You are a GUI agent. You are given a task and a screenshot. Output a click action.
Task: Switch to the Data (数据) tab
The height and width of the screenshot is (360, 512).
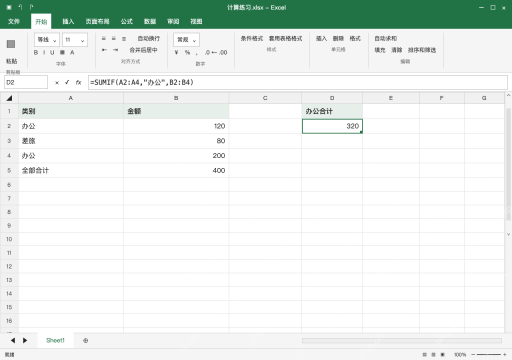click(x=150, y=21)
